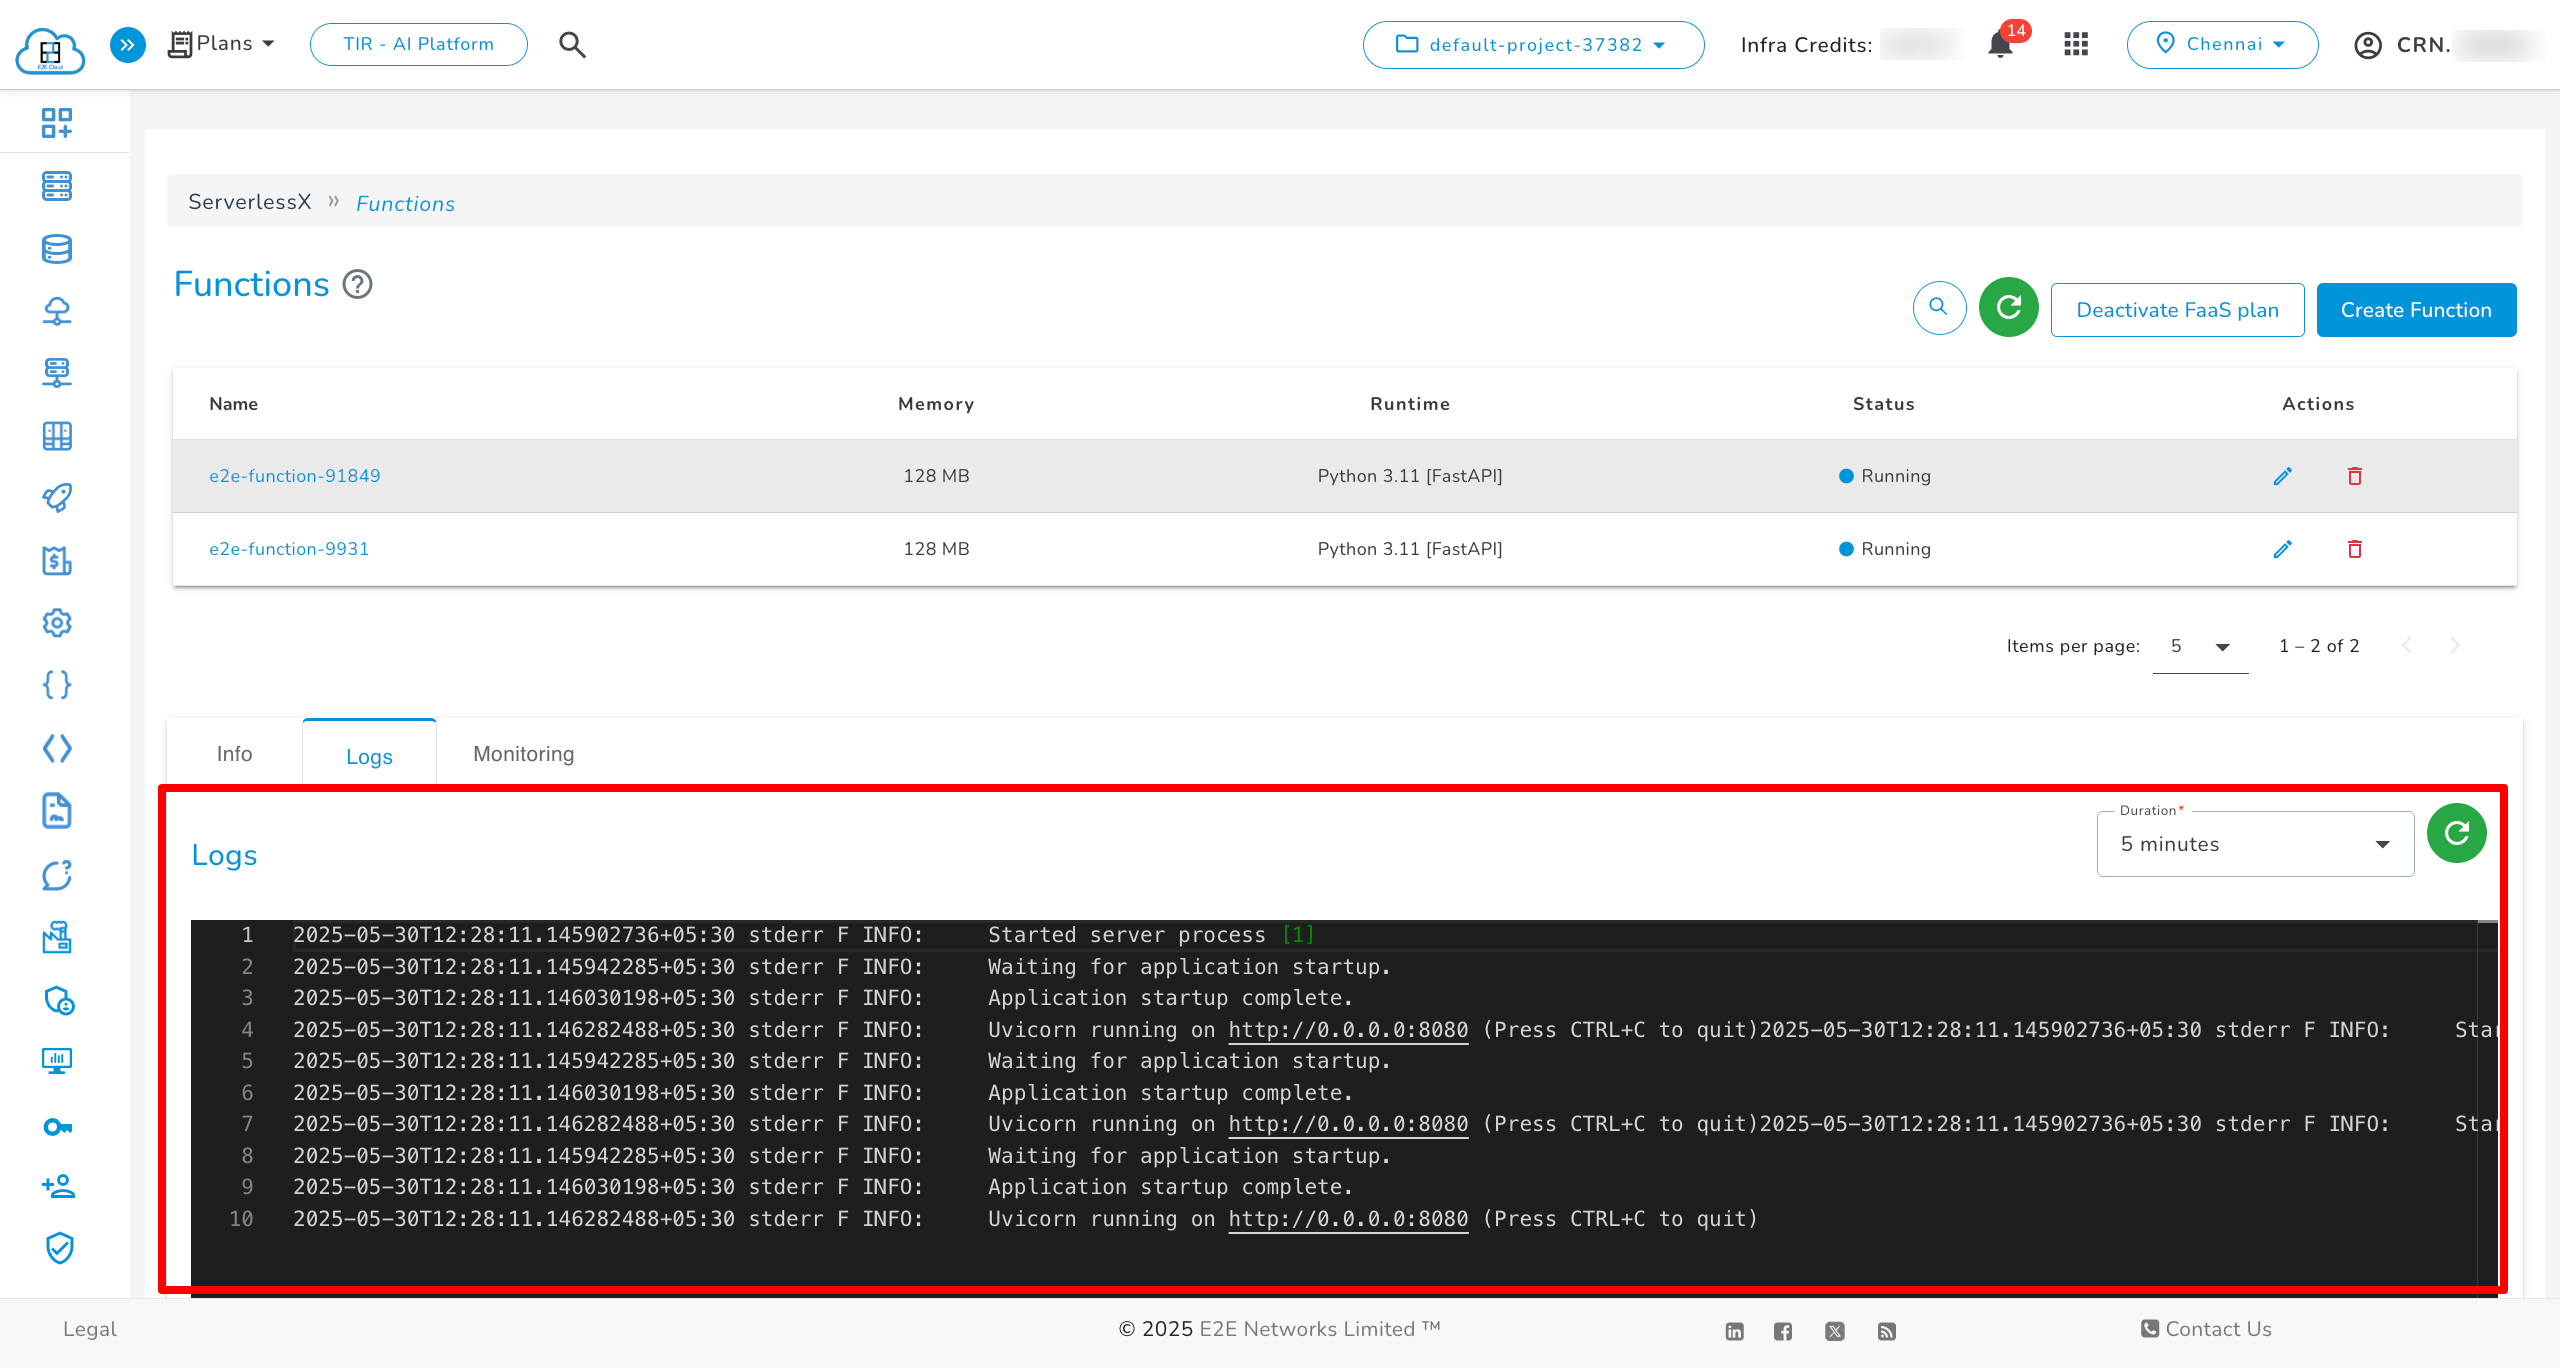Delete e2e-function-9931 via the trash icon
Screen dimensions: 2560x1368
[x=2354, y=549]
